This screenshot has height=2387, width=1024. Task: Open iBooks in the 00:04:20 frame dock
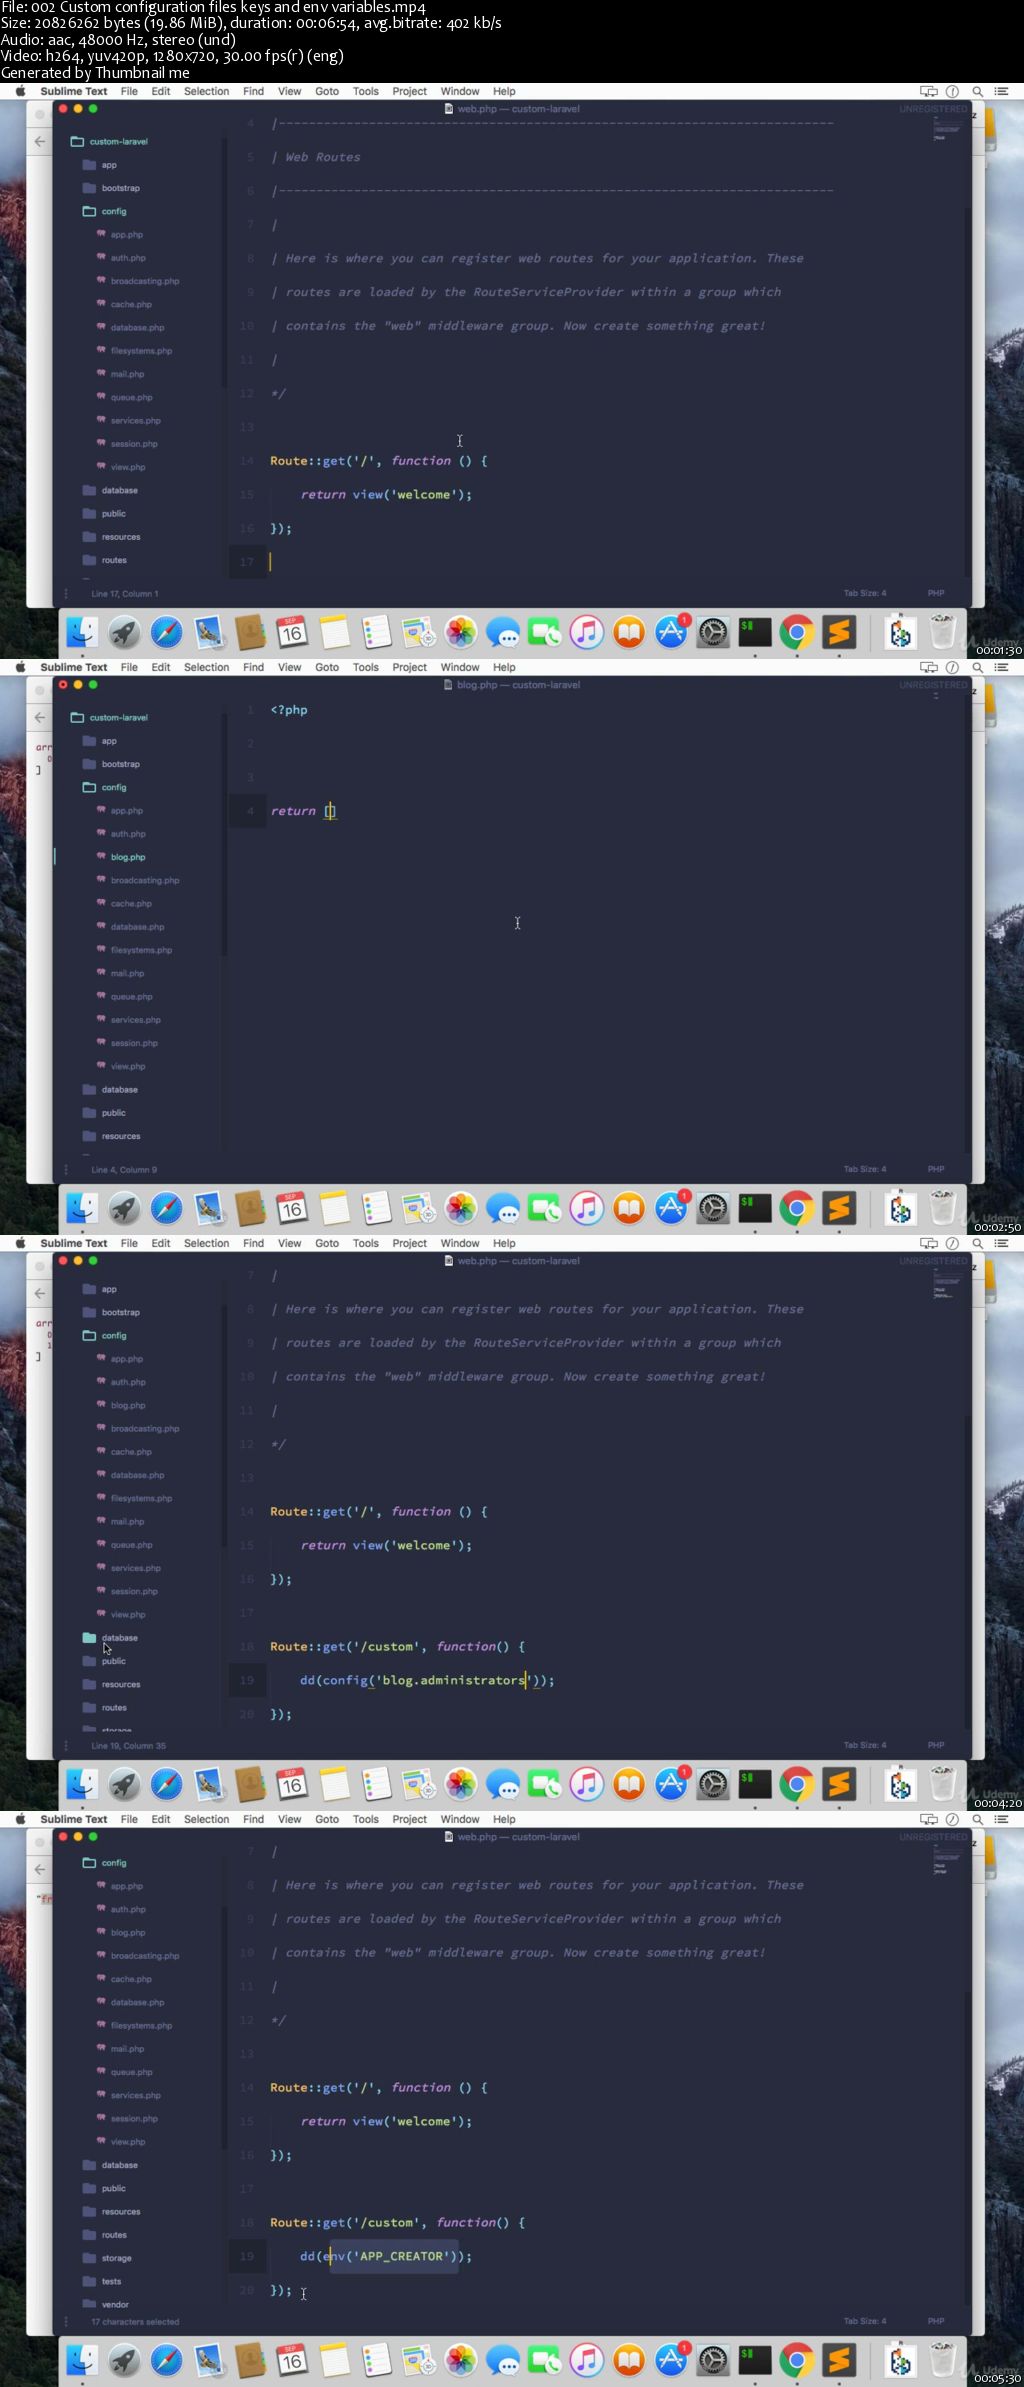(629, 1785)
